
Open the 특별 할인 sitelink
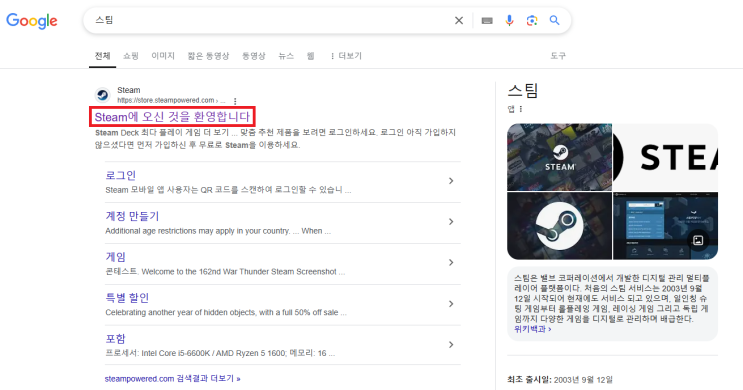coord(127,298)
